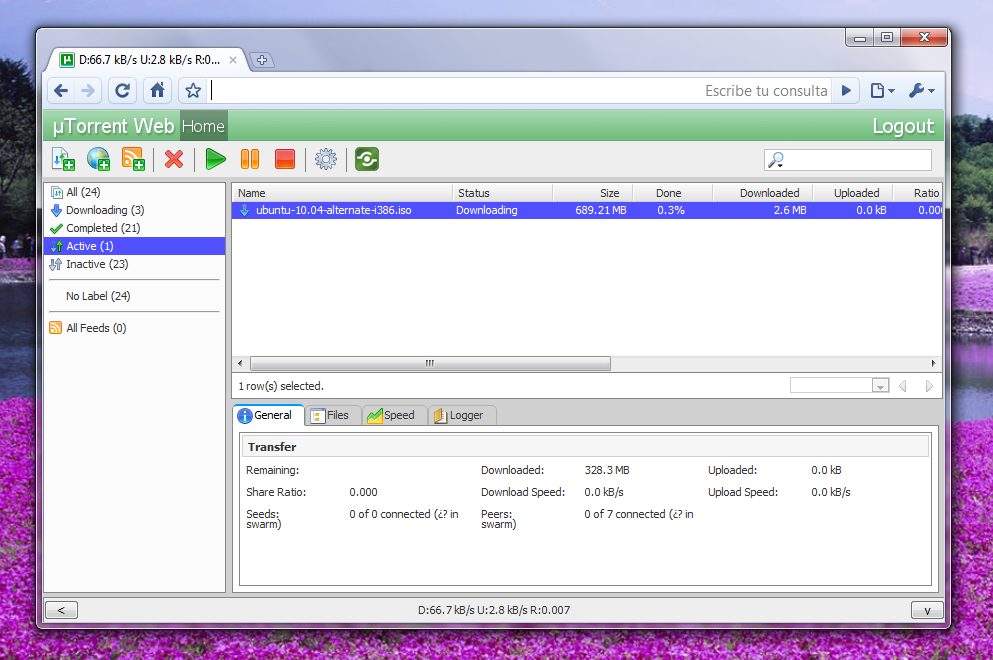Image resolution: width=993 pixels, height=660 pixels.
Task: Click scrollbar left arrow in torrent list
Action: click(240, 364)
